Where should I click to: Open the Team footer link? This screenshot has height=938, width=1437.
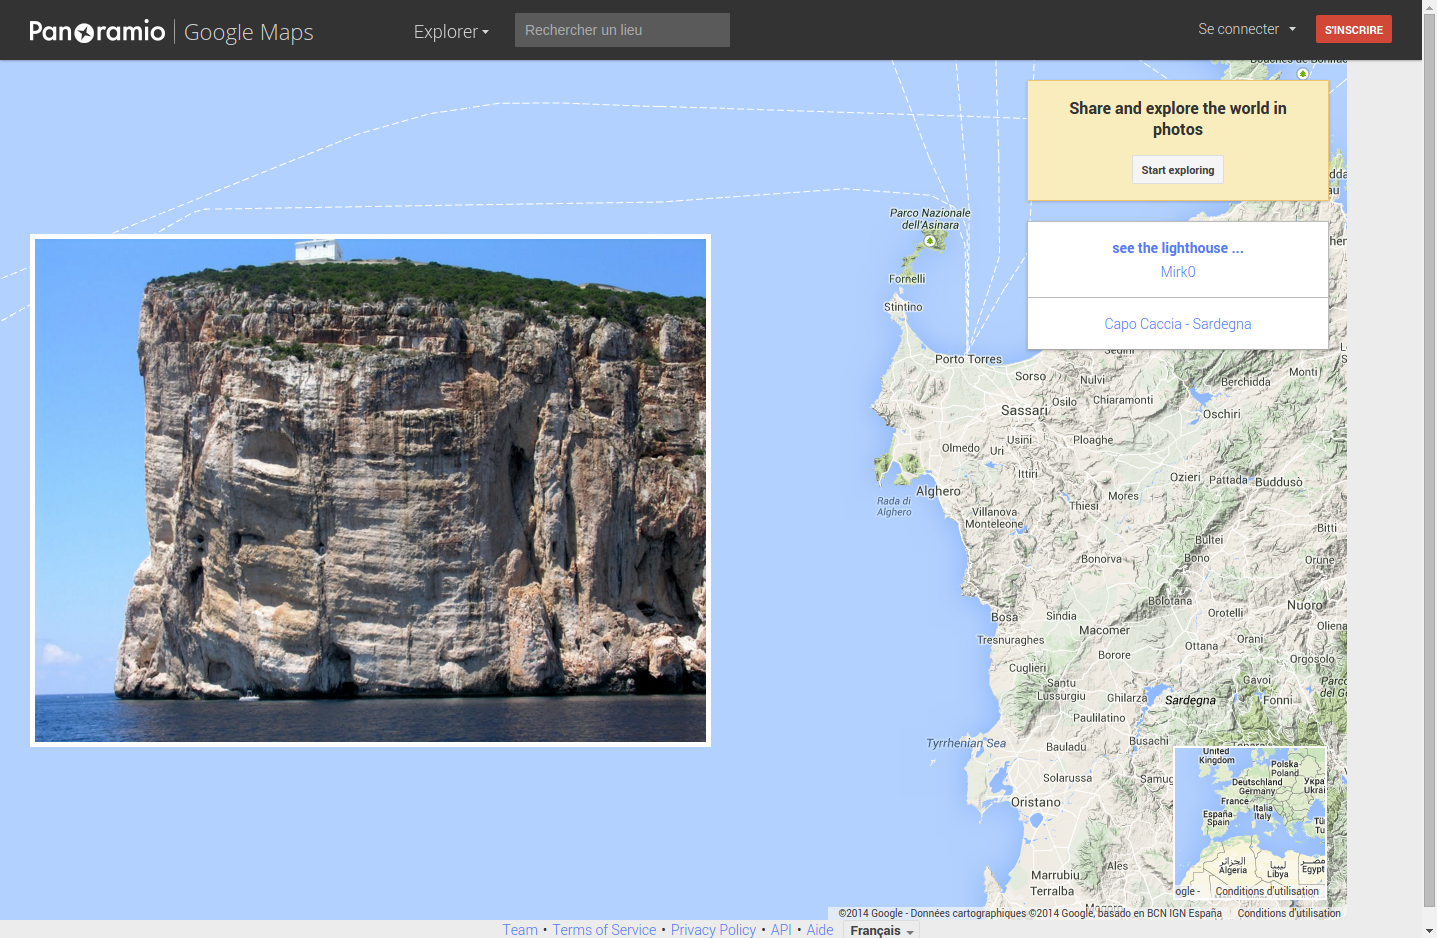(x=519, y=930)
